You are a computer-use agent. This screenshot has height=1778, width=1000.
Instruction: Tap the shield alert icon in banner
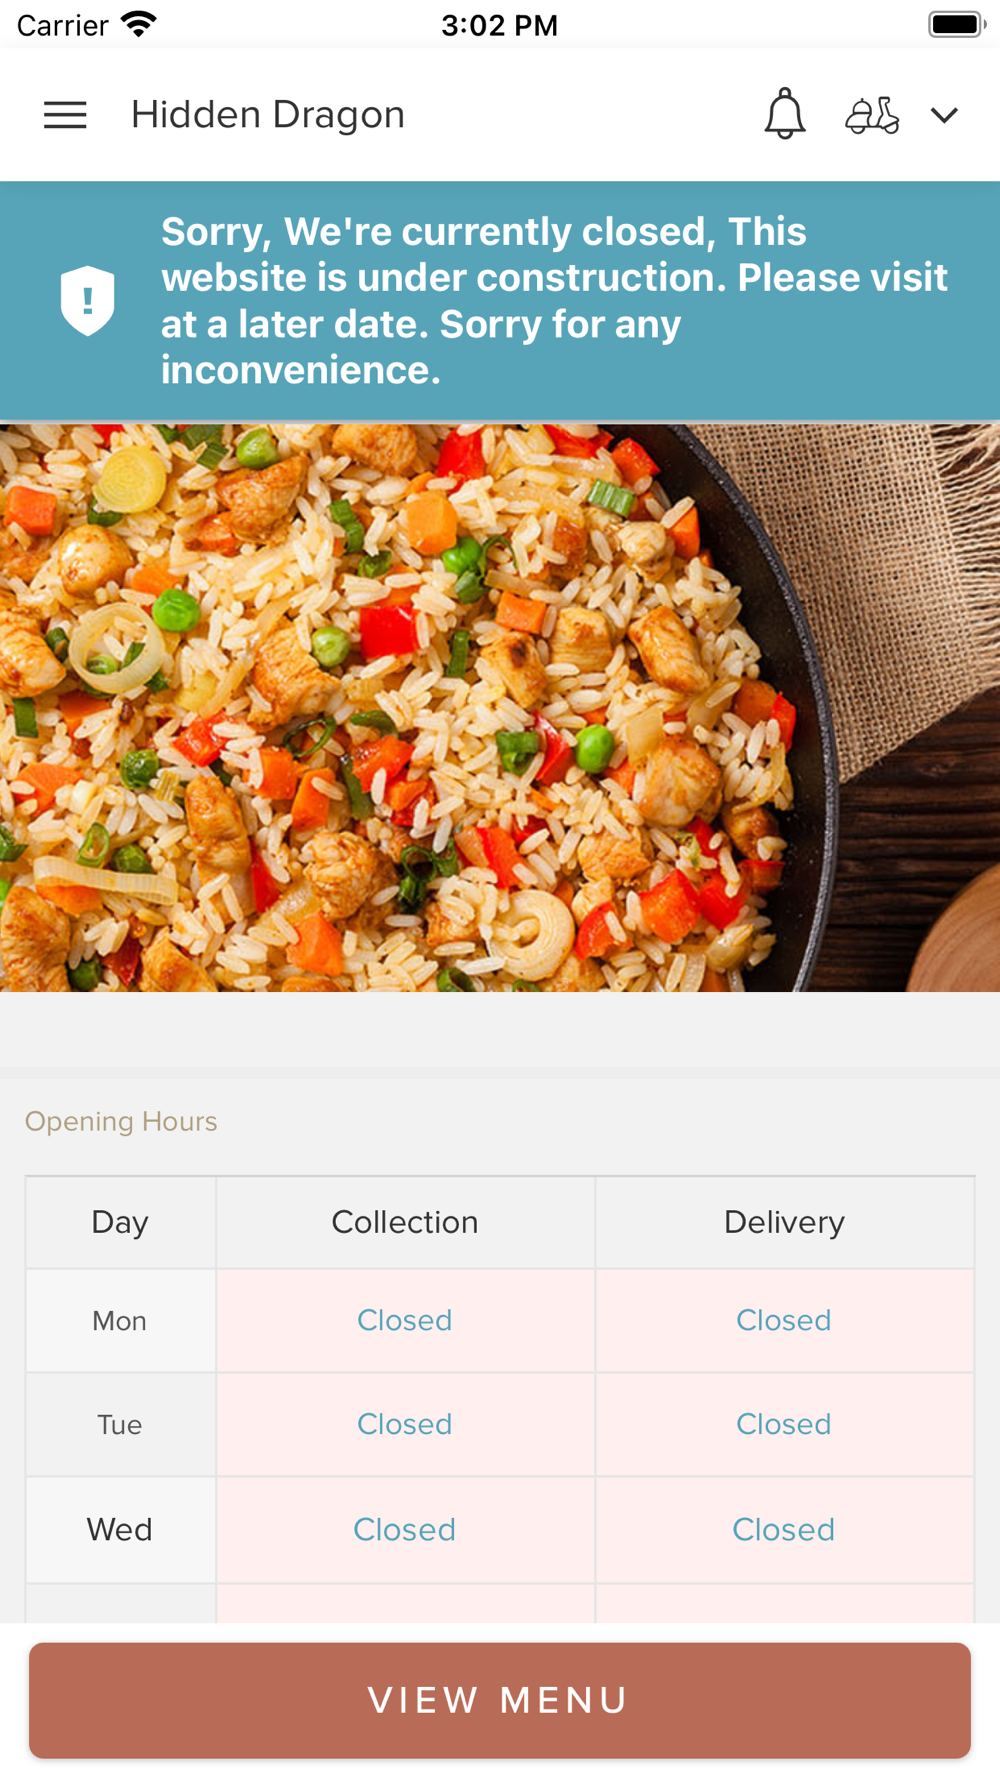pyautogui.click(x=88, y=300)
